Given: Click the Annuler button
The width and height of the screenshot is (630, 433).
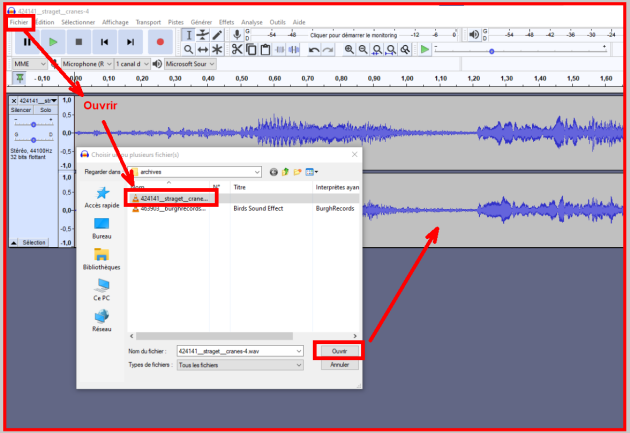Looking at the screenshot, I should (x=339, y=365).
